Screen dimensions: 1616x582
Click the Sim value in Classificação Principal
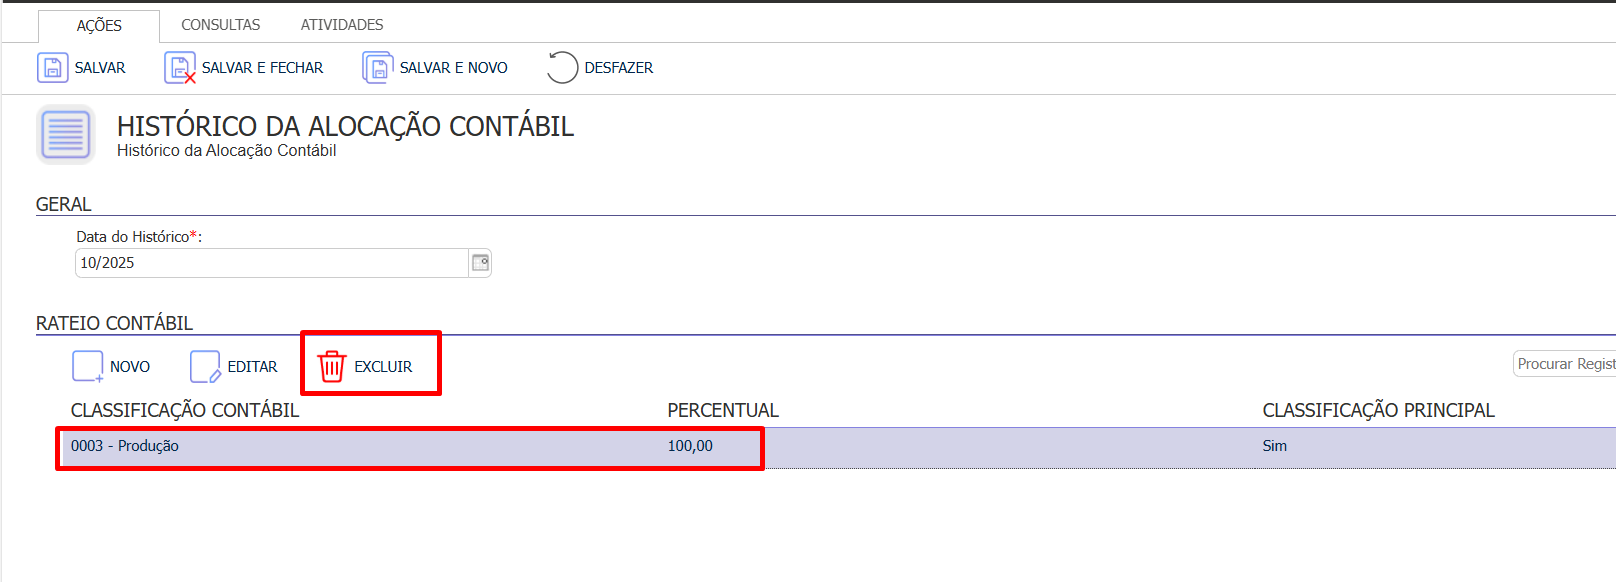pos(1274,446)
